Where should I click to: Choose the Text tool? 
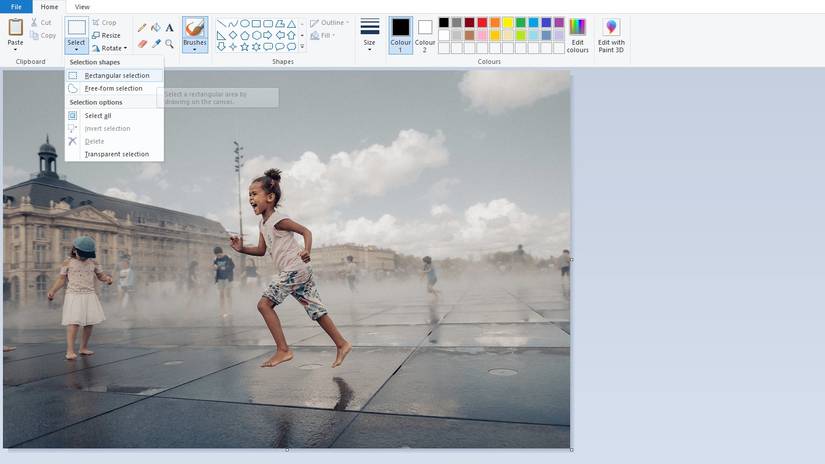pos(169,28)
